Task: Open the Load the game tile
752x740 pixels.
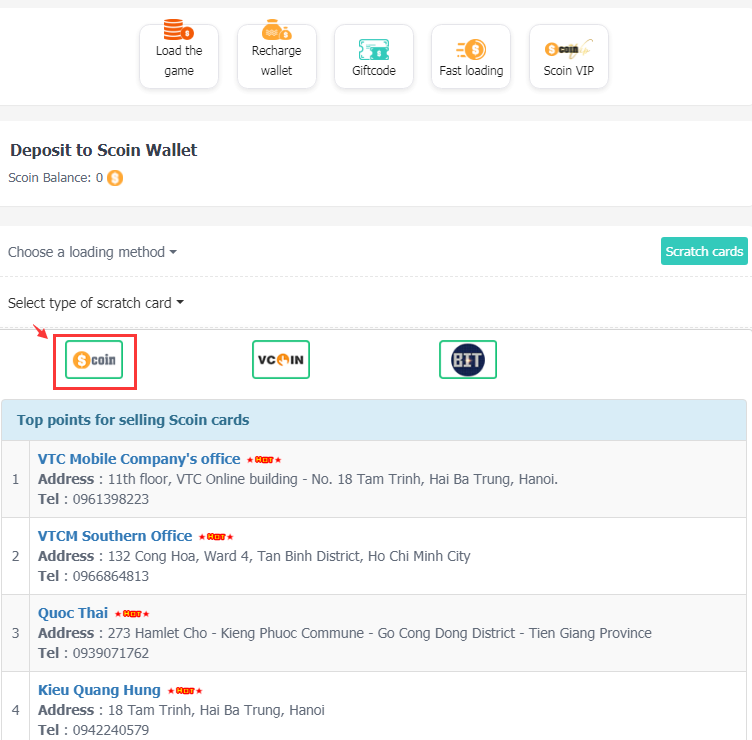Action: [x=179, y=56]
